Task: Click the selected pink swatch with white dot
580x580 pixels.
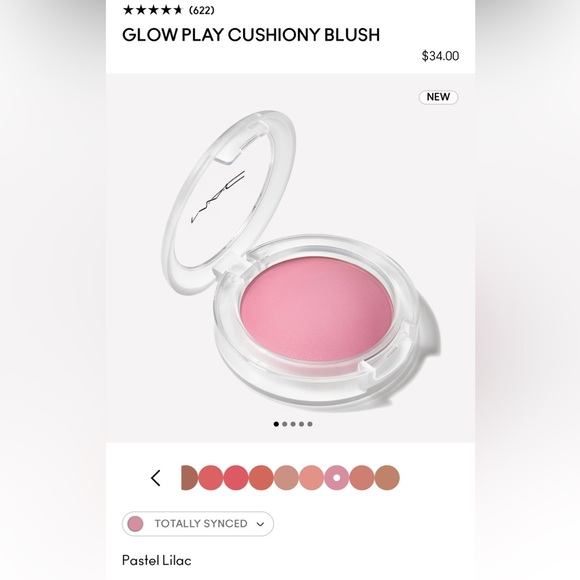Action: [337, 478]
